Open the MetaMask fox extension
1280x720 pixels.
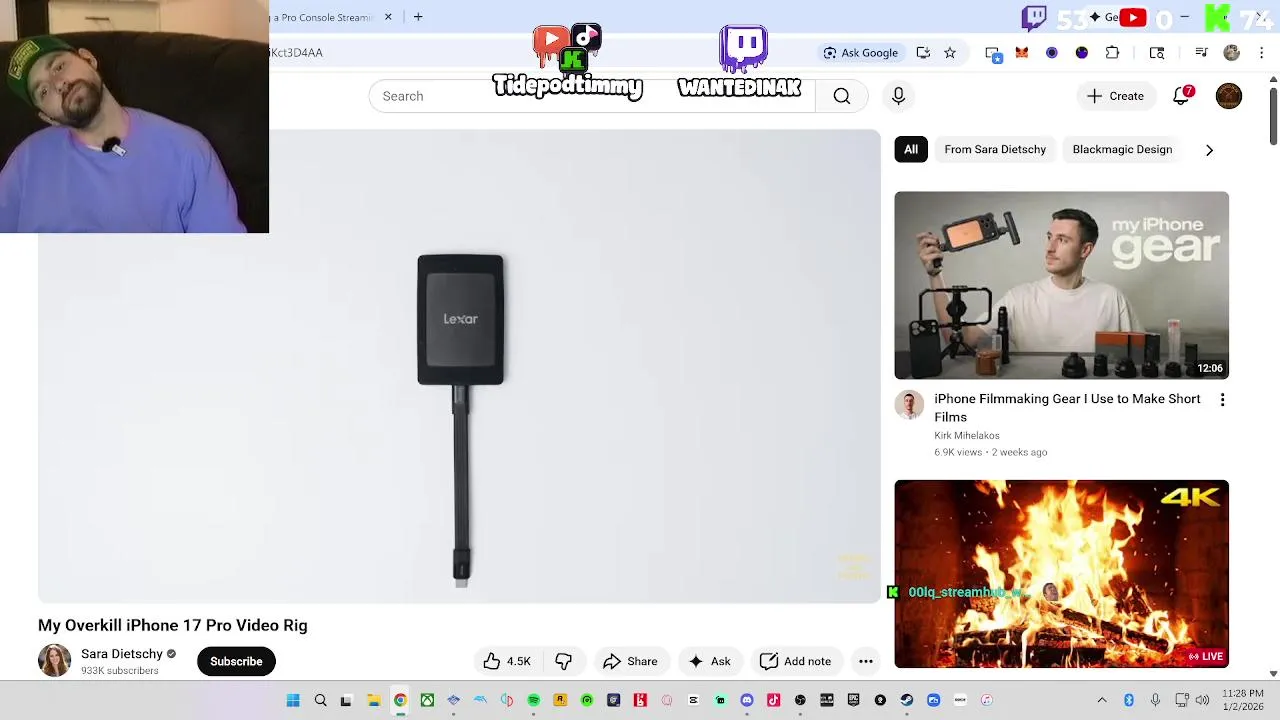[1022, 53]
